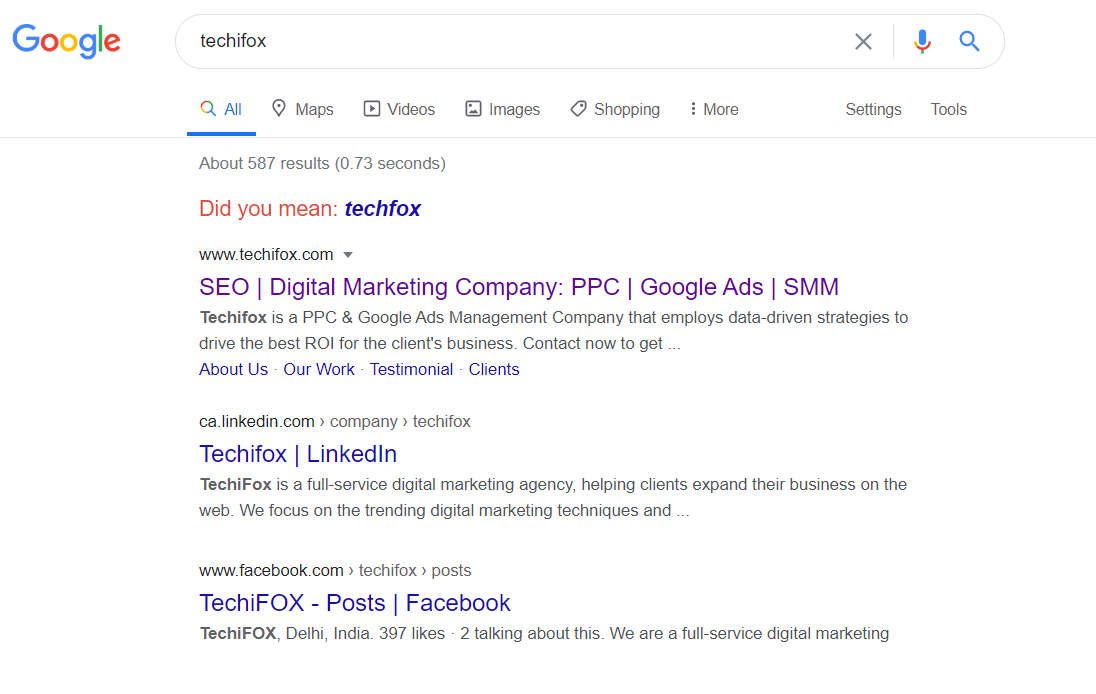Switch to the Videos tab
The height and width of the screenshot is (694, 1096).
(399, 110)
